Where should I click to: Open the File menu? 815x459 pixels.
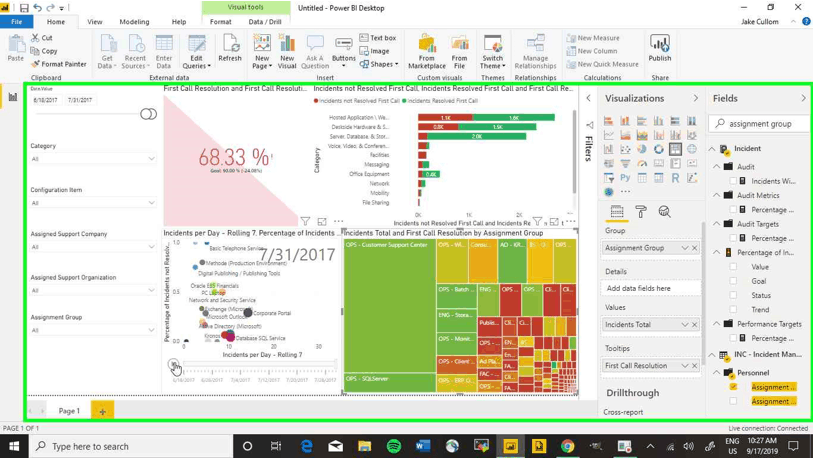pos(17,22)
